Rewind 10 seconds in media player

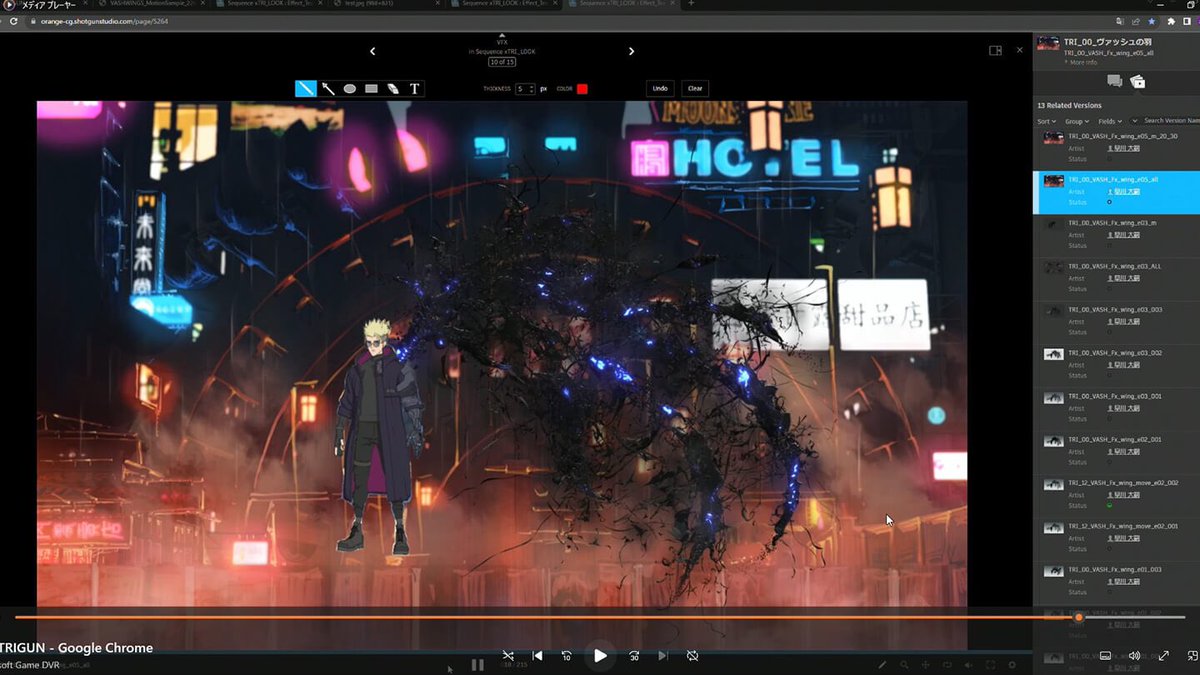click(566, 656)
